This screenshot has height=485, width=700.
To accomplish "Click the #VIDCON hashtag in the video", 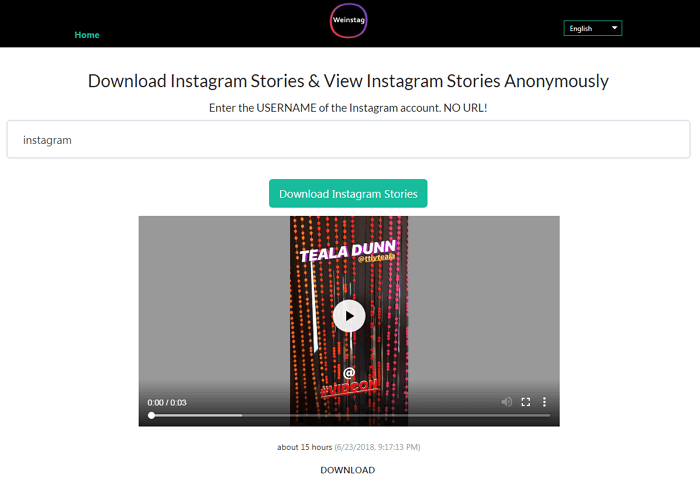I will 350,387.
